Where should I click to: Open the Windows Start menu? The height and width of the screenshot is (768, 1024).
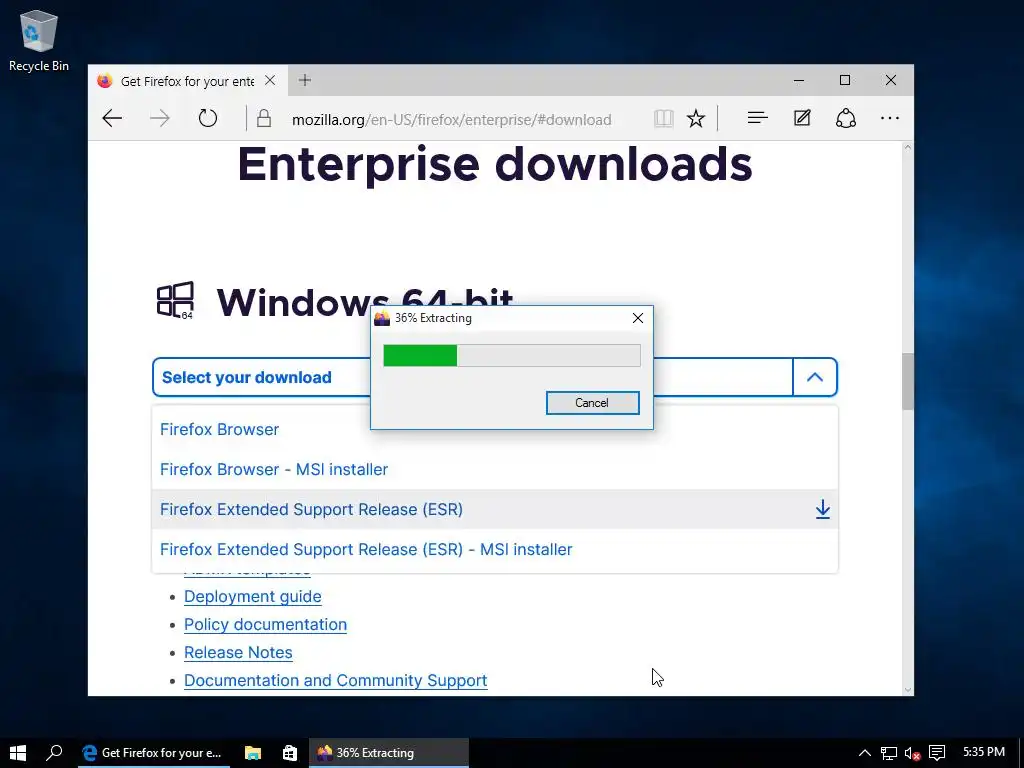[18, 753]
